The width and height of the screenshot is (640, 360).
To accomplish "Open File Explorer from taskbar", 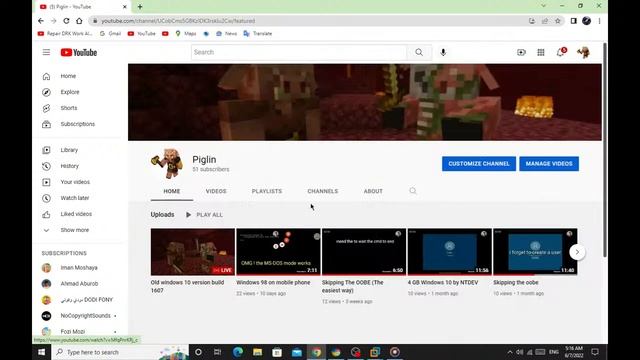I will point(257,352).
